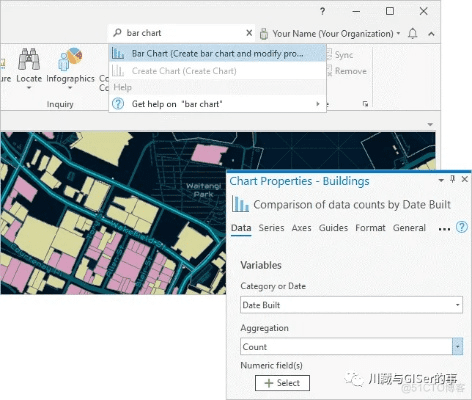Screen dimensions: 472x400
Task: Click the pink building near Waitangi Park
Action: [x=209, y=154]
